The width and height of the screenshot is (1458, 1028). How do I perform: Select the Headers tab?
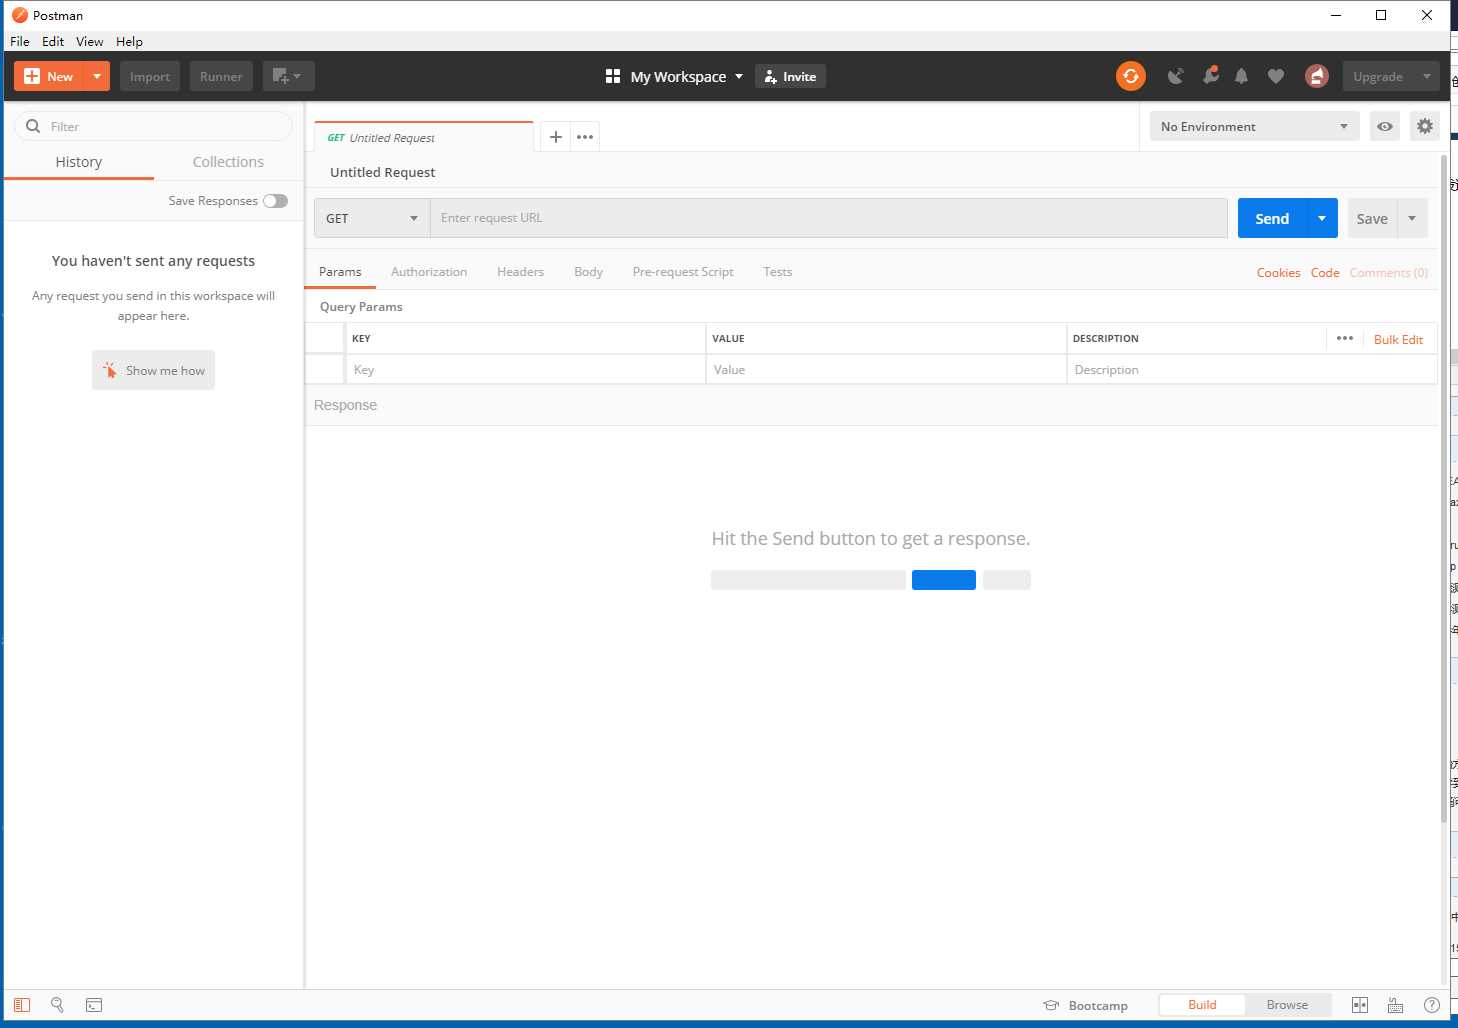[521, 272]
